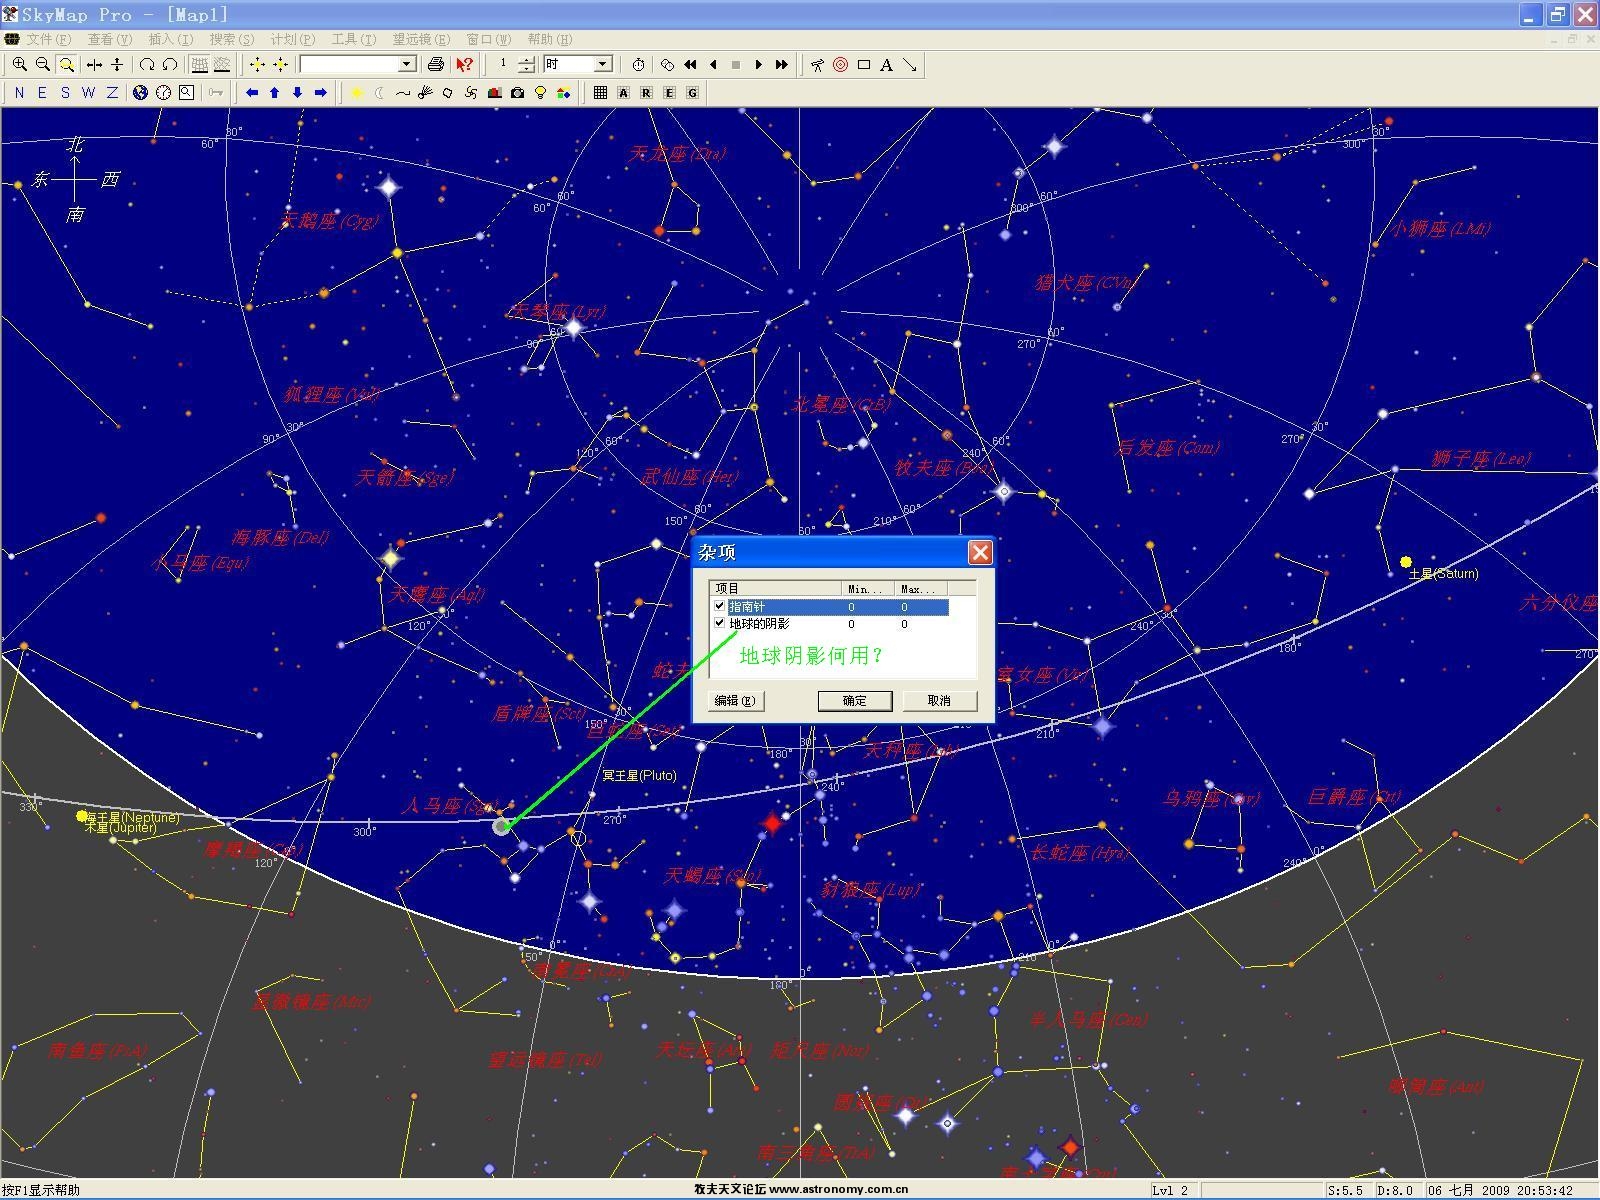
Task: Click the blue down arrow pan button
Action: pyautogui.click(x=298, y=92)
